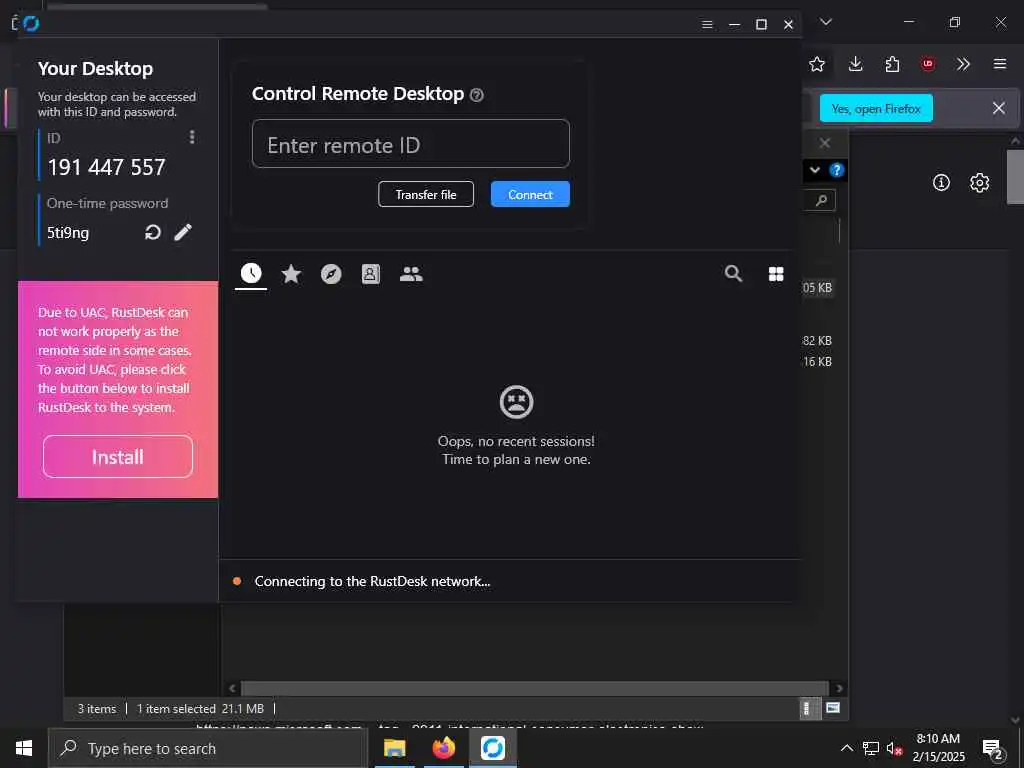Open Firefox application hamburger menu
The height and width of the screenshot is (768, 1024).
(x=999, y=64)
